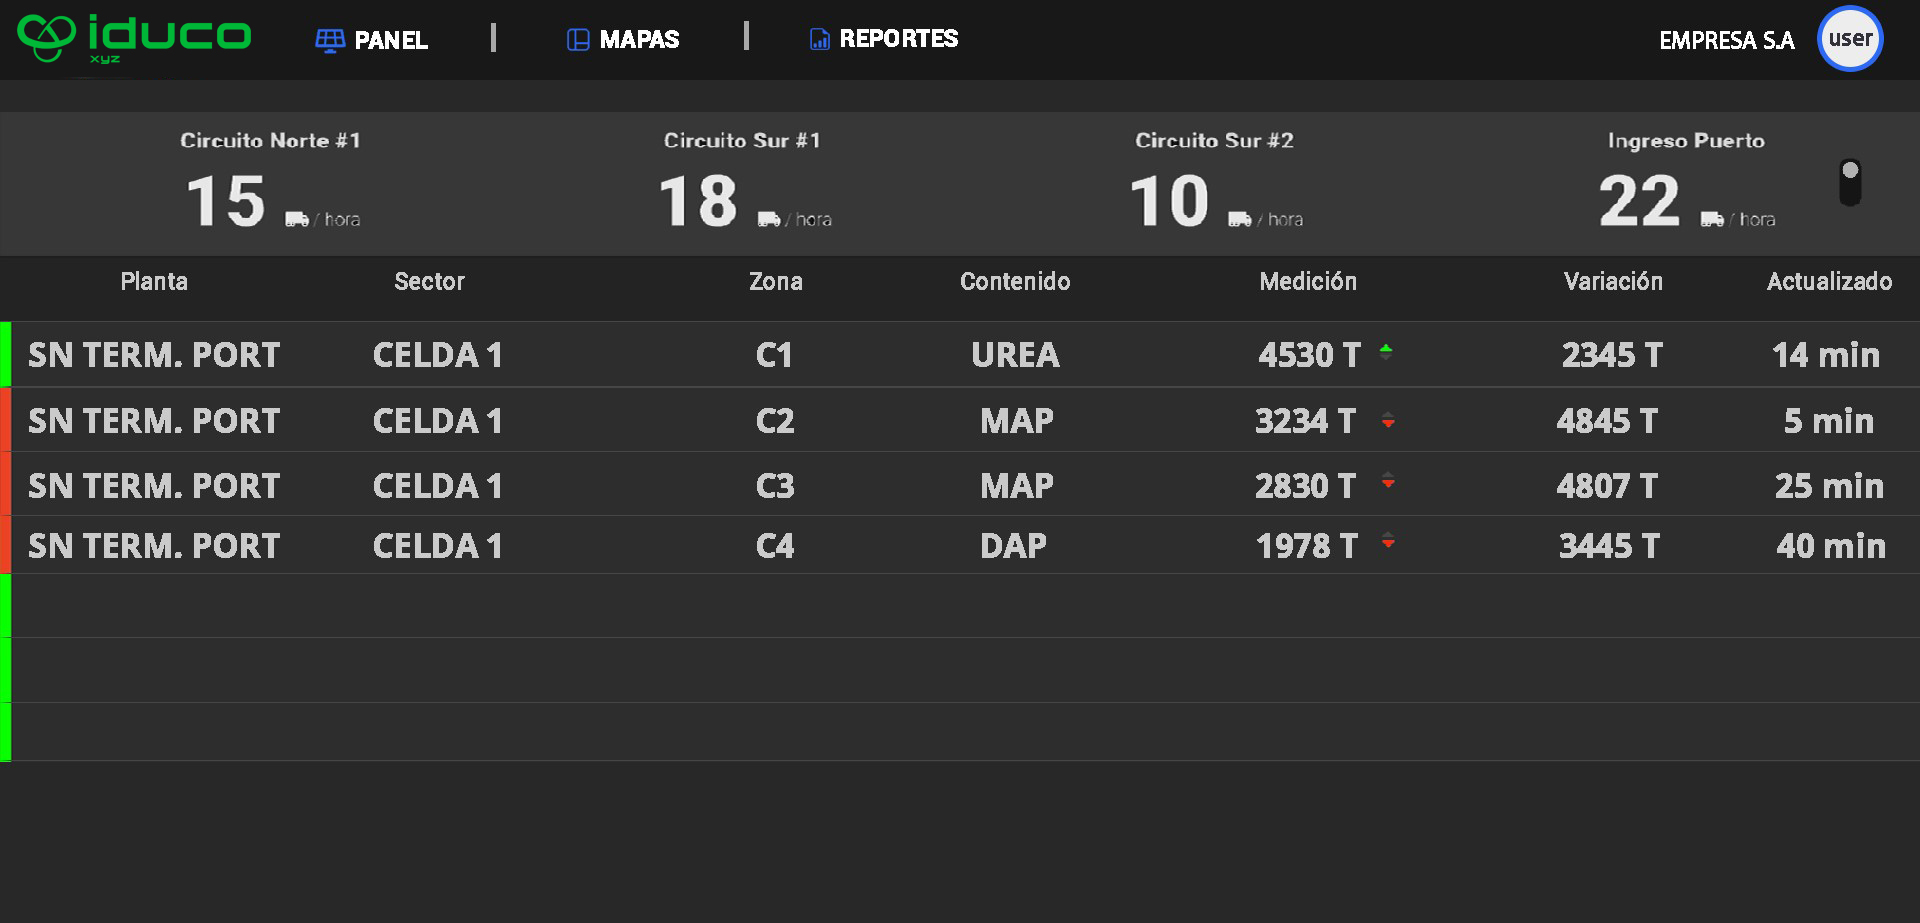Click the REPORTES chart icon
The width and height of the screenshot is (1920, 923).
pyautogui.click(x=819, y=40)
